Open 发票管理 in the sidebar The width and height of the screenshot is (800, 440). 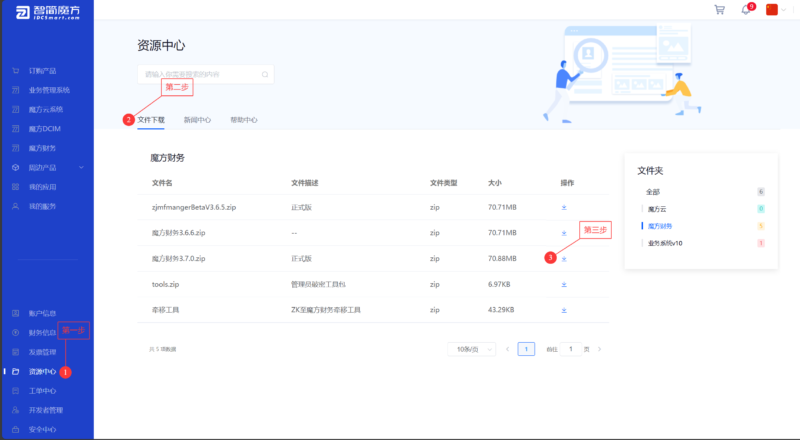[42, 352]
